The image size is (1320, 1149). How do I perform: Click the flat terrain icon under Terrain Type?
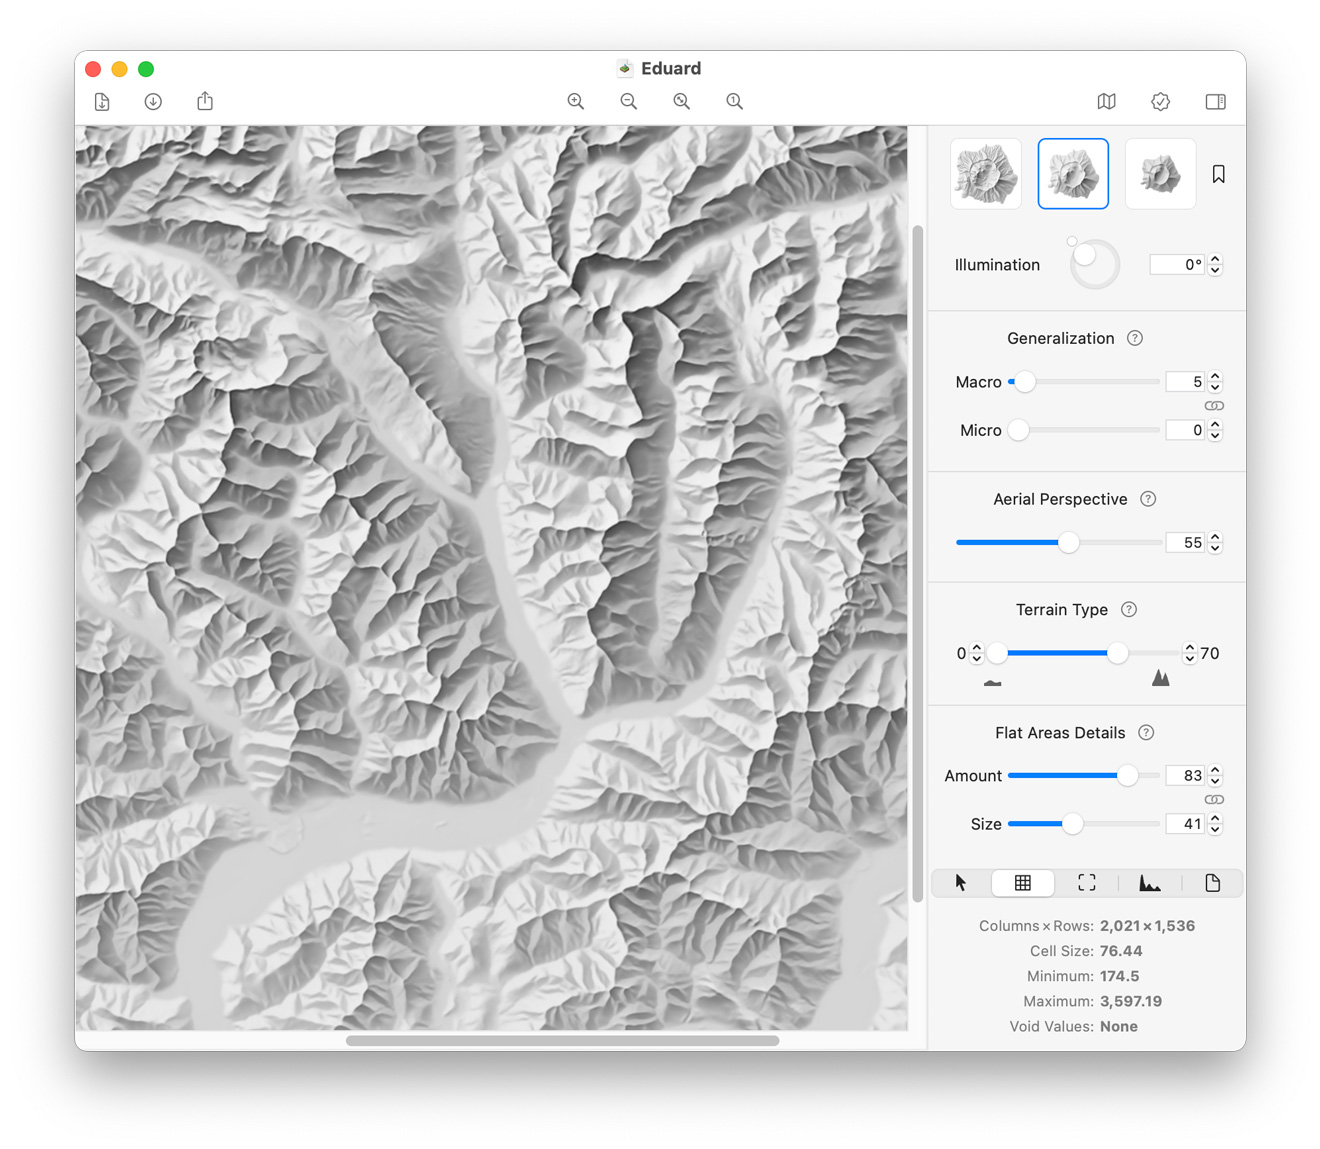click(992, 683)
